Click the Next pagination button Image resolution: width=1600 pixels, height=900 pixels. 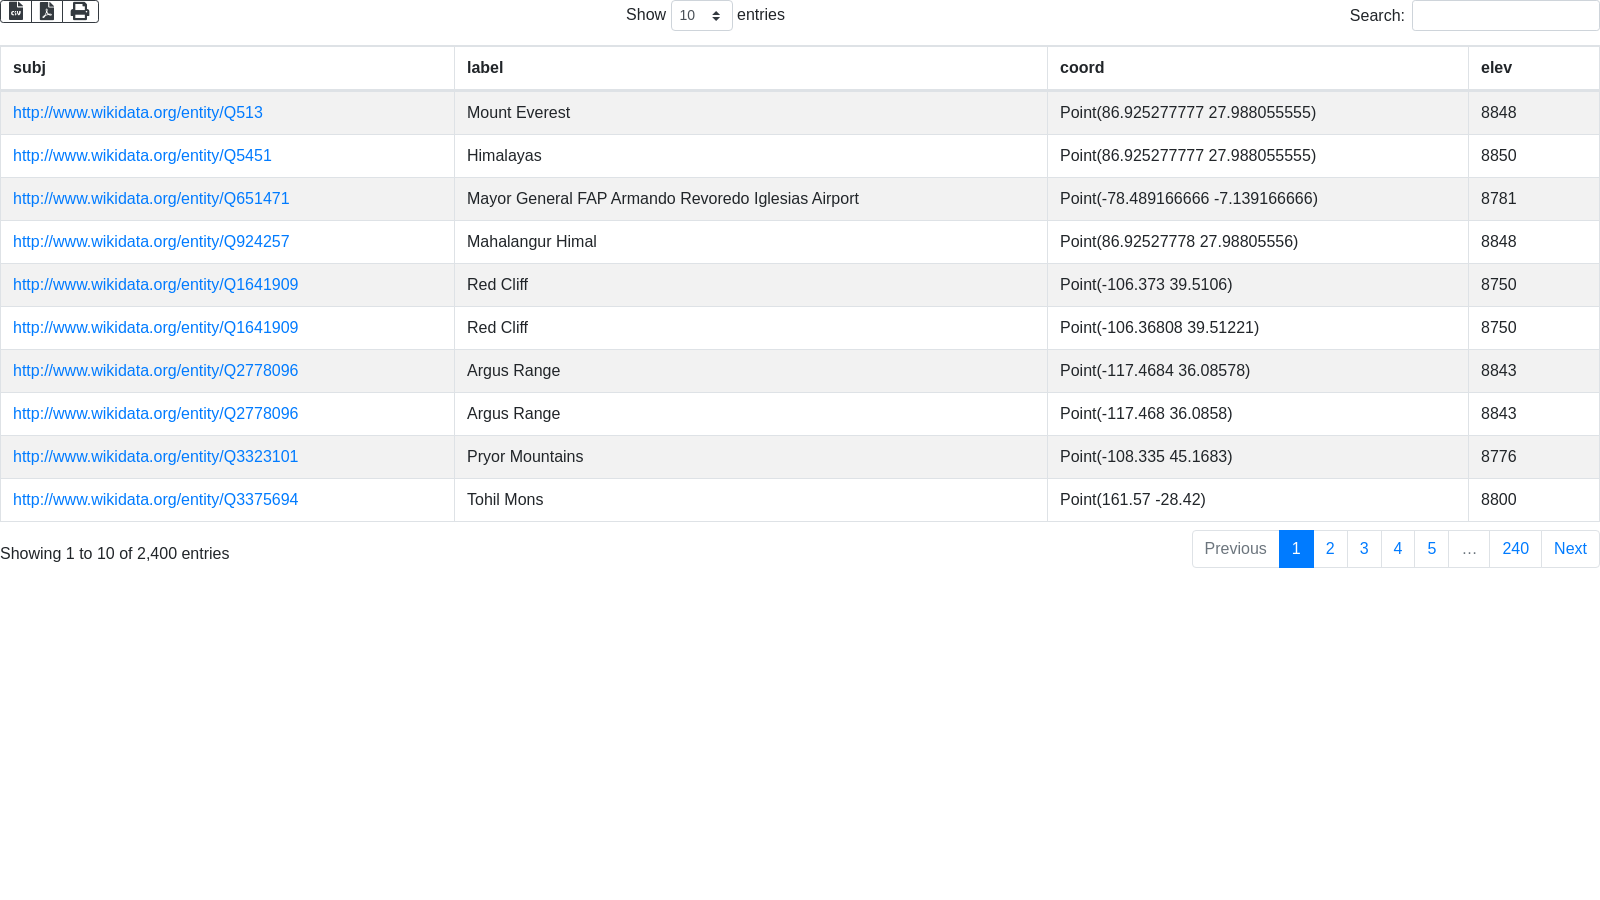point(1569,549)
